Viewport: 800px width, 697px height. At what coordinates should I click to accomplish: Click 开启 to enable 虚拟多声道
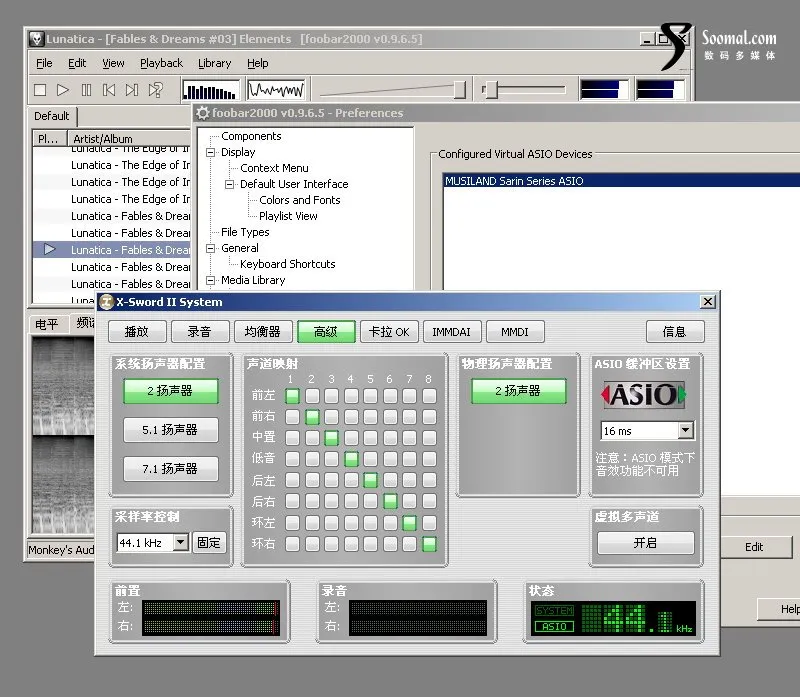tap(645, 543)
